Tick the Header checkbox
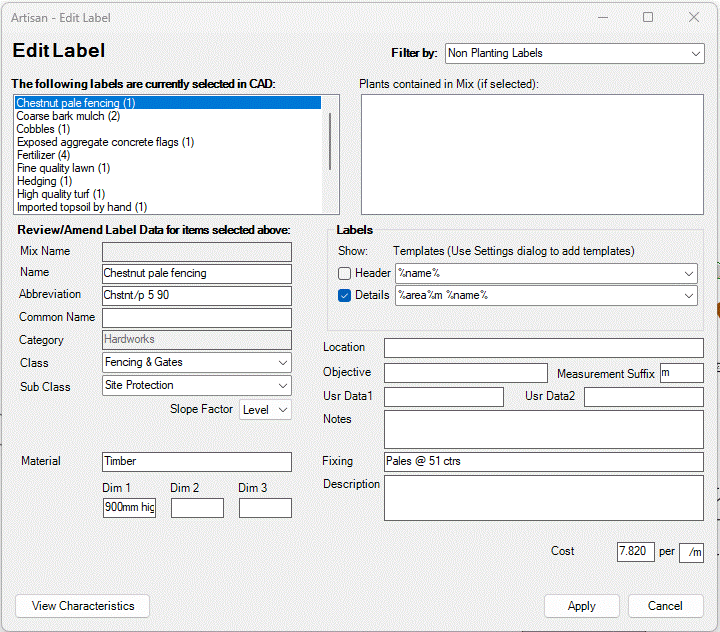 [345, 273]
